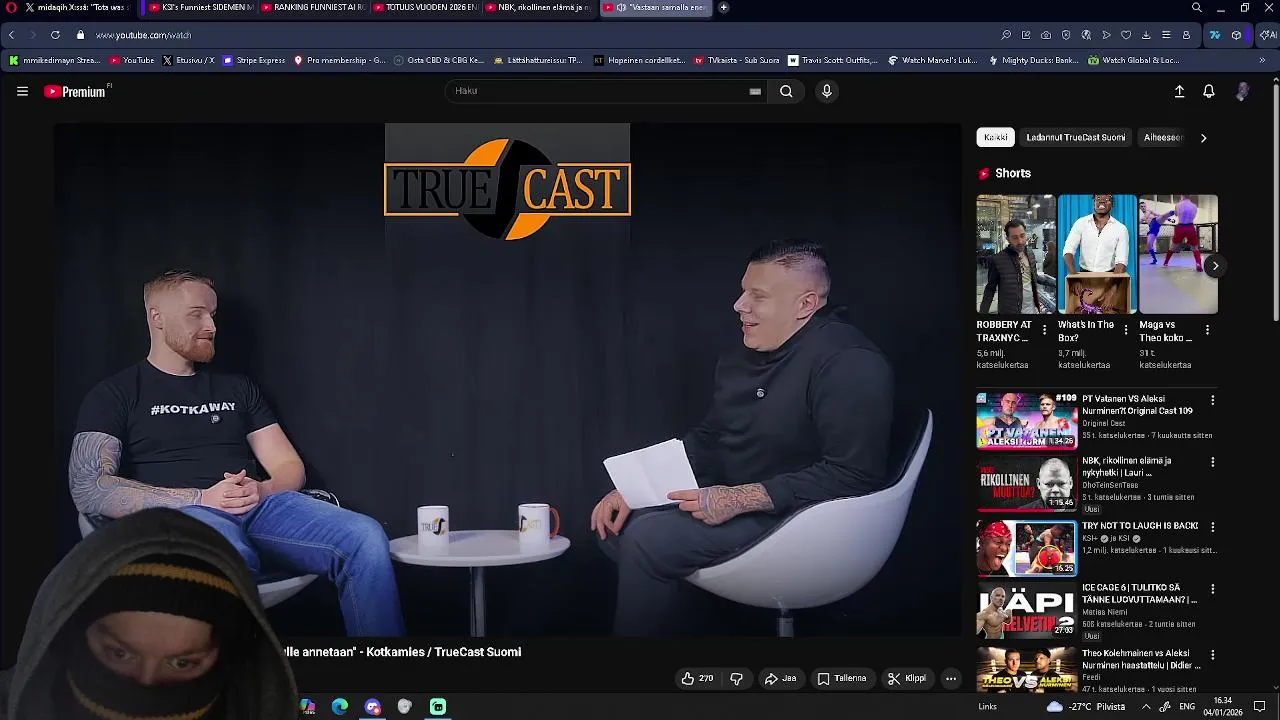
Task: Open options for ROBBERY AT TRAXNYC short
Action: tap(1045, 330)
